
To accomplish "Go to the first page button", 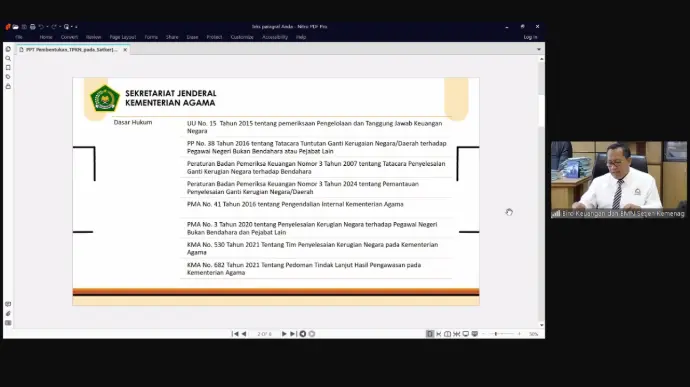I will [x=235, y=334].
